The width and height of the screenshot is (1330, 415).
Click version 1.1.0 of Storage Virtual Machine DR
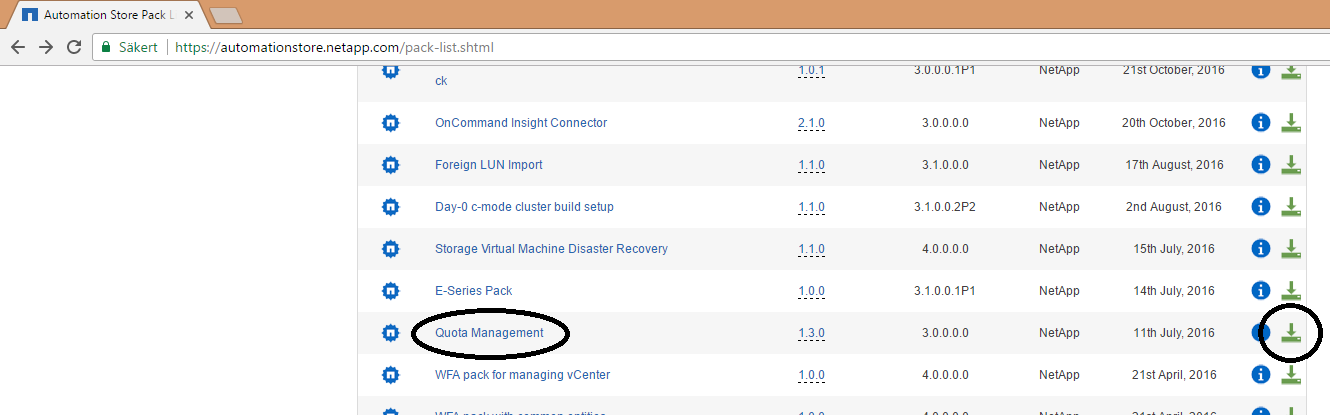click(811, 249)
